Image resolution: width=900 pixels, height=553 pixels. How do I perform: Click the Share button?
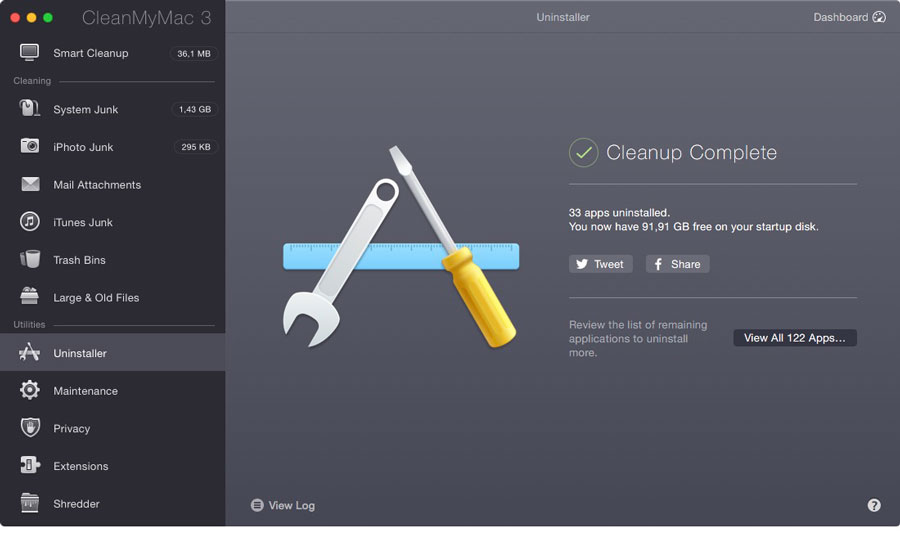tap(677, 264)
